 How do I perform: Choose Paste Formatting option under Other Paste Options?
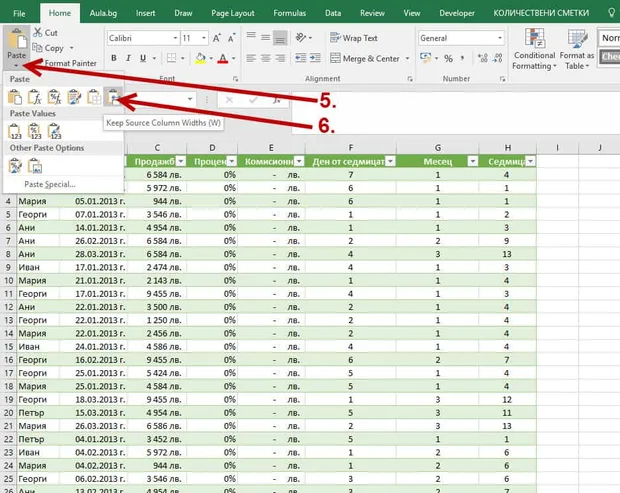[x=15, y=166]
